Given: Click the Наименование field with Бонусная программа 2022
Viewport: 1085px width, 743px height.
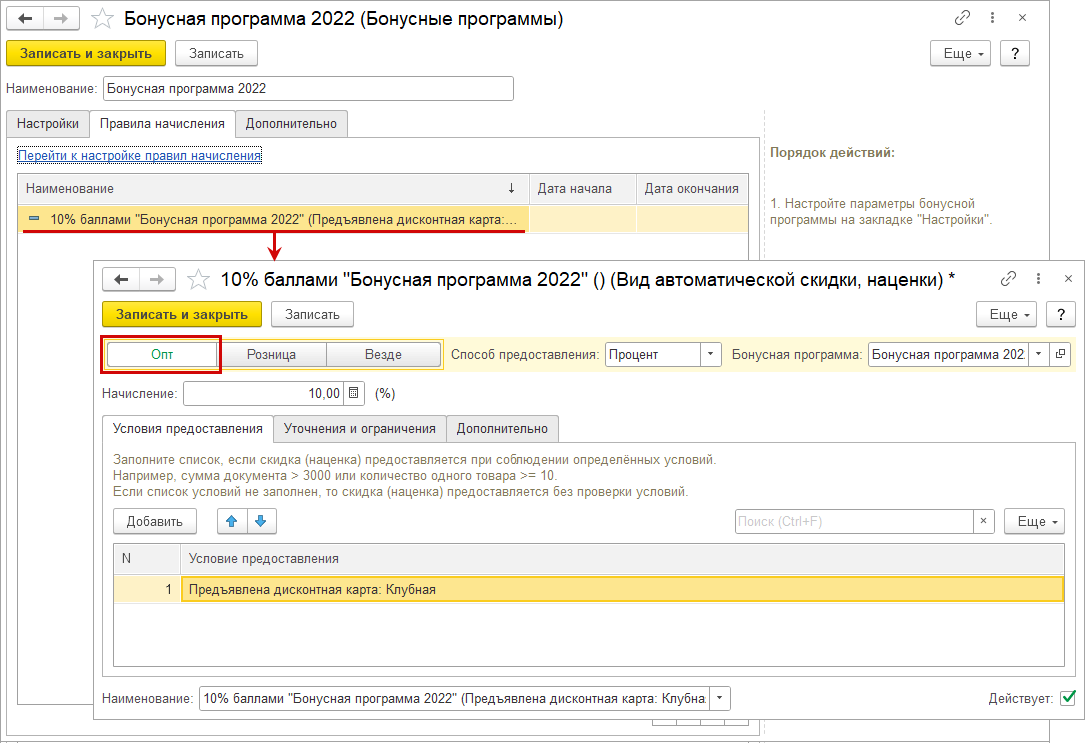Looking at the screenshot, I should (x=308, y=89).
